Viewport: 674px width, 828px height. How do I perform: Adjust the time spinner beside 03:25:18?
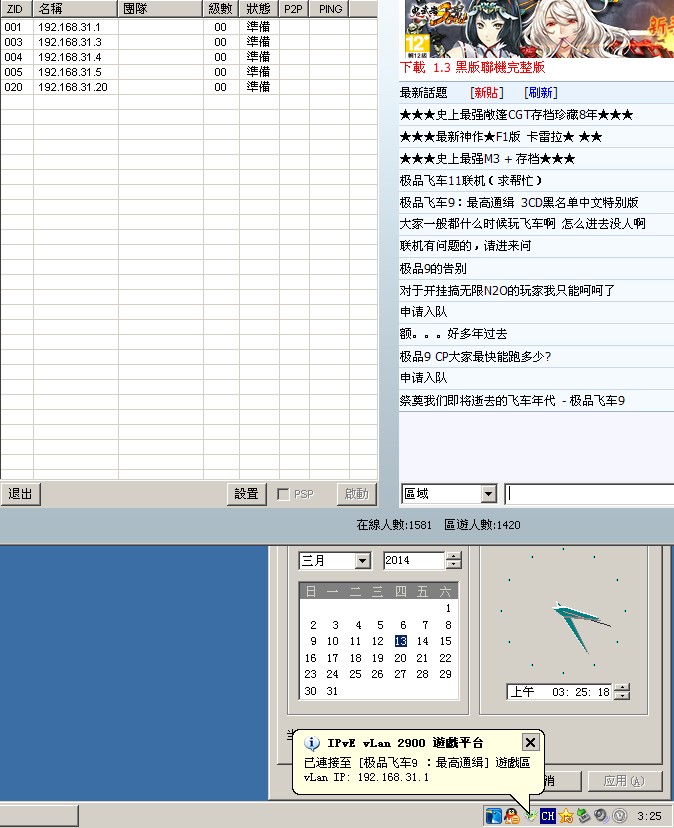pyautogui.click(x=621, y=691)
